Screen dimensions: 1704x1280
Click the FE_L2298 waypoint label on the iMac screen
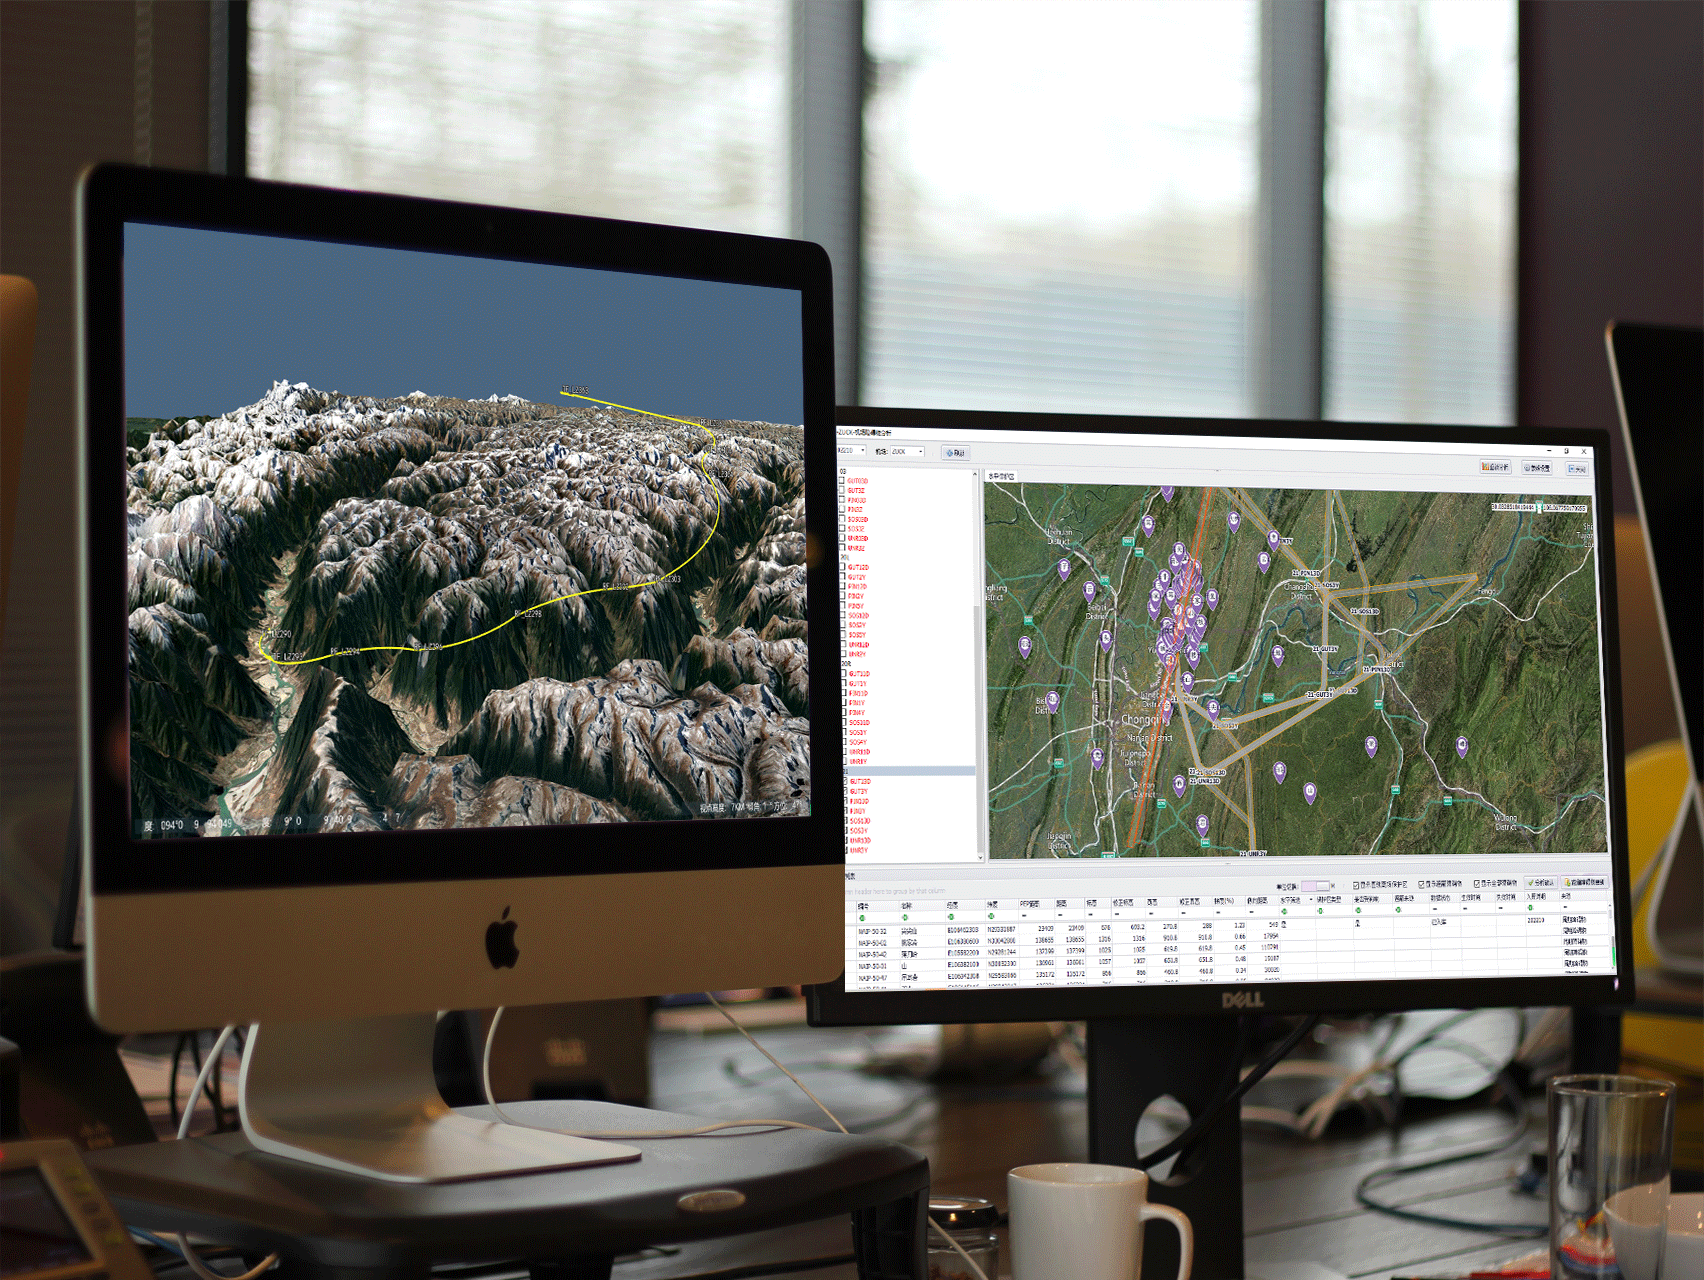click(x=528, y=613)
